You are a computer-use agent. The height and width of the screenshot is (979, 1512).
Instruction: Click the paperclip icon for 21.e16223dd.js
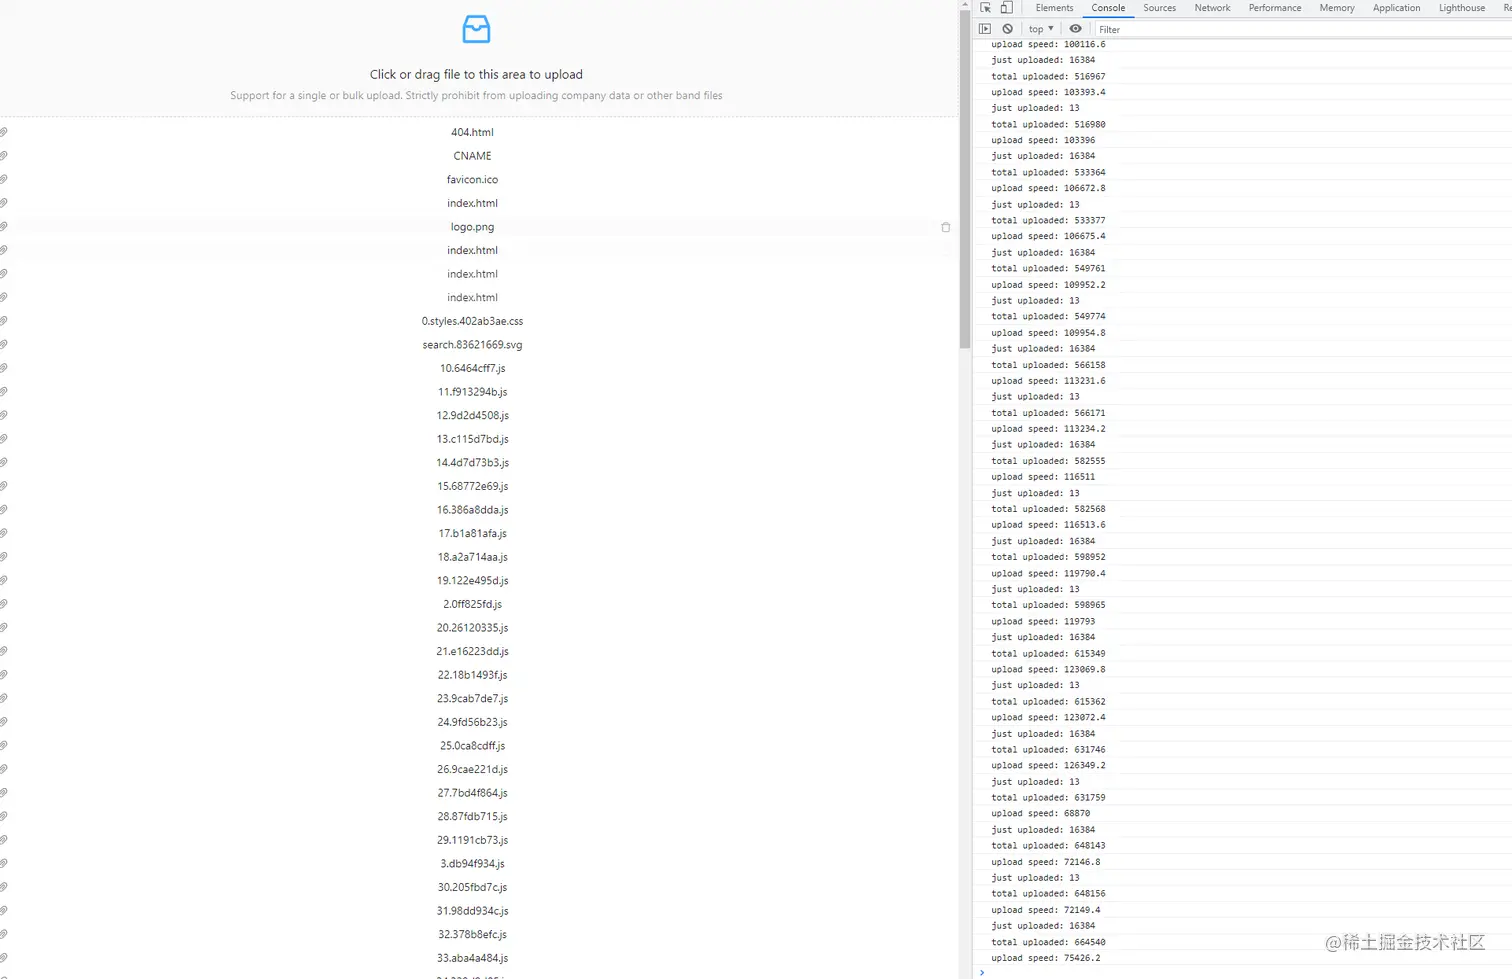4,651
